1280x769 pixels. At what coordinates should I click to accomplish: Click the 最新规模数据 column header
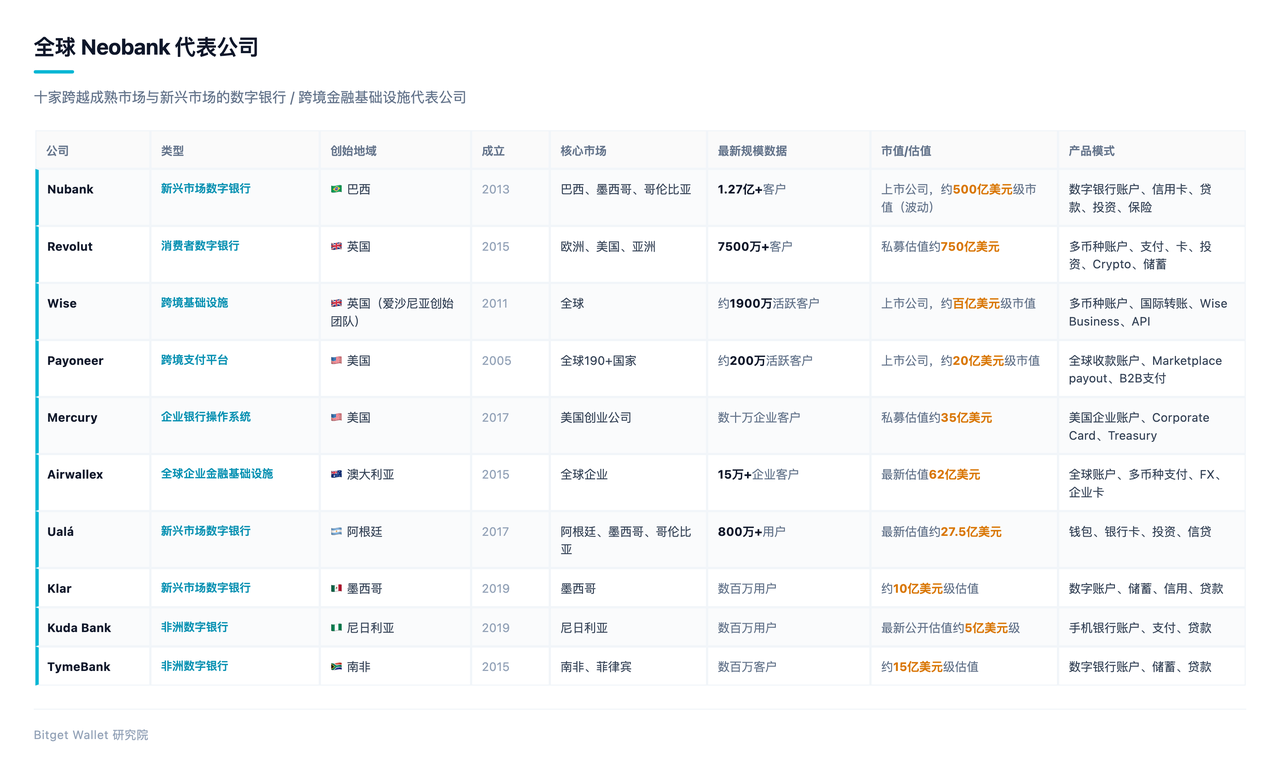pos(752,151)
